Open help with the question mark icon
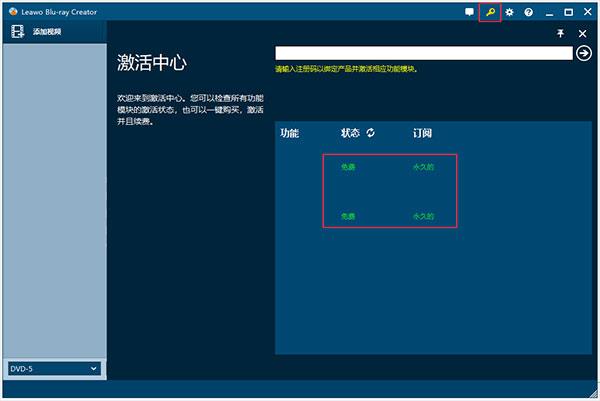This screenshot has width=600, height=401. (529, 12)
